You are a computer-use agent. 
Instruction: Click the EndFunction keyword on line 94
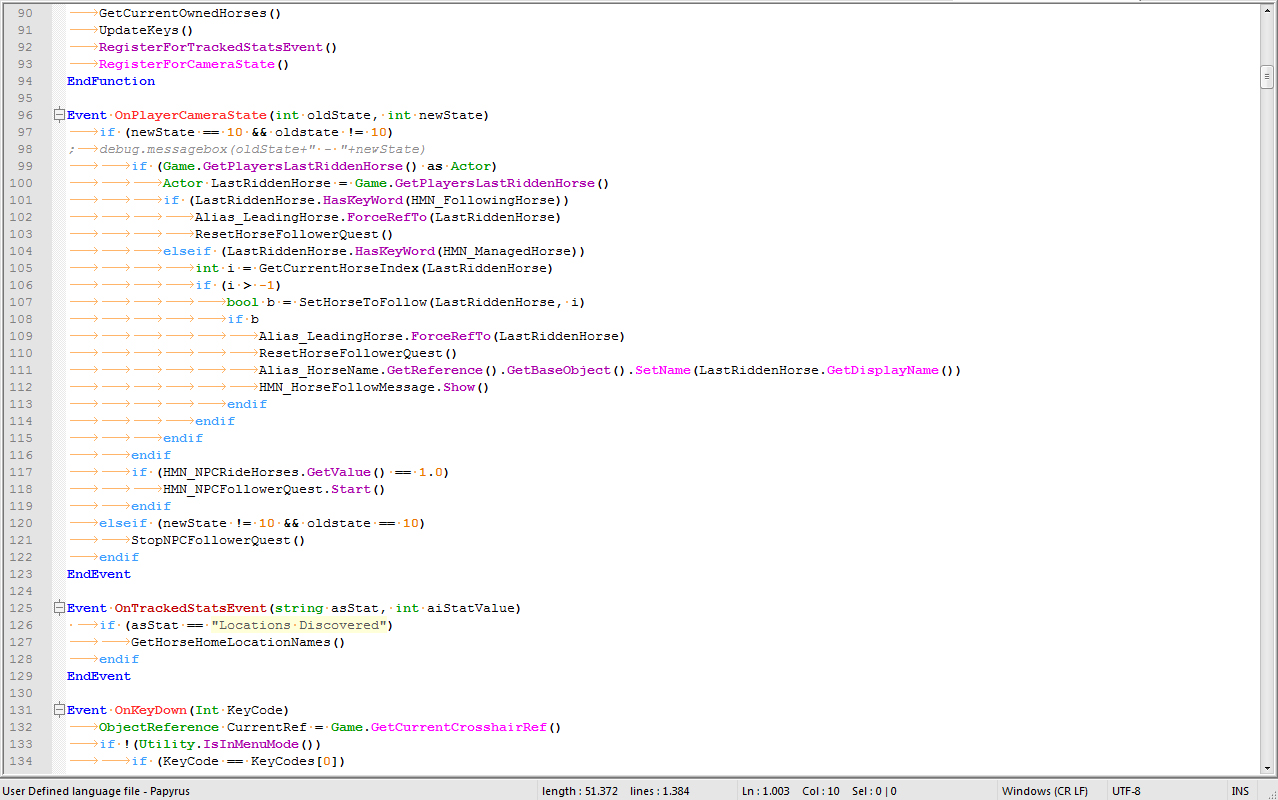(x=110, y=81)
